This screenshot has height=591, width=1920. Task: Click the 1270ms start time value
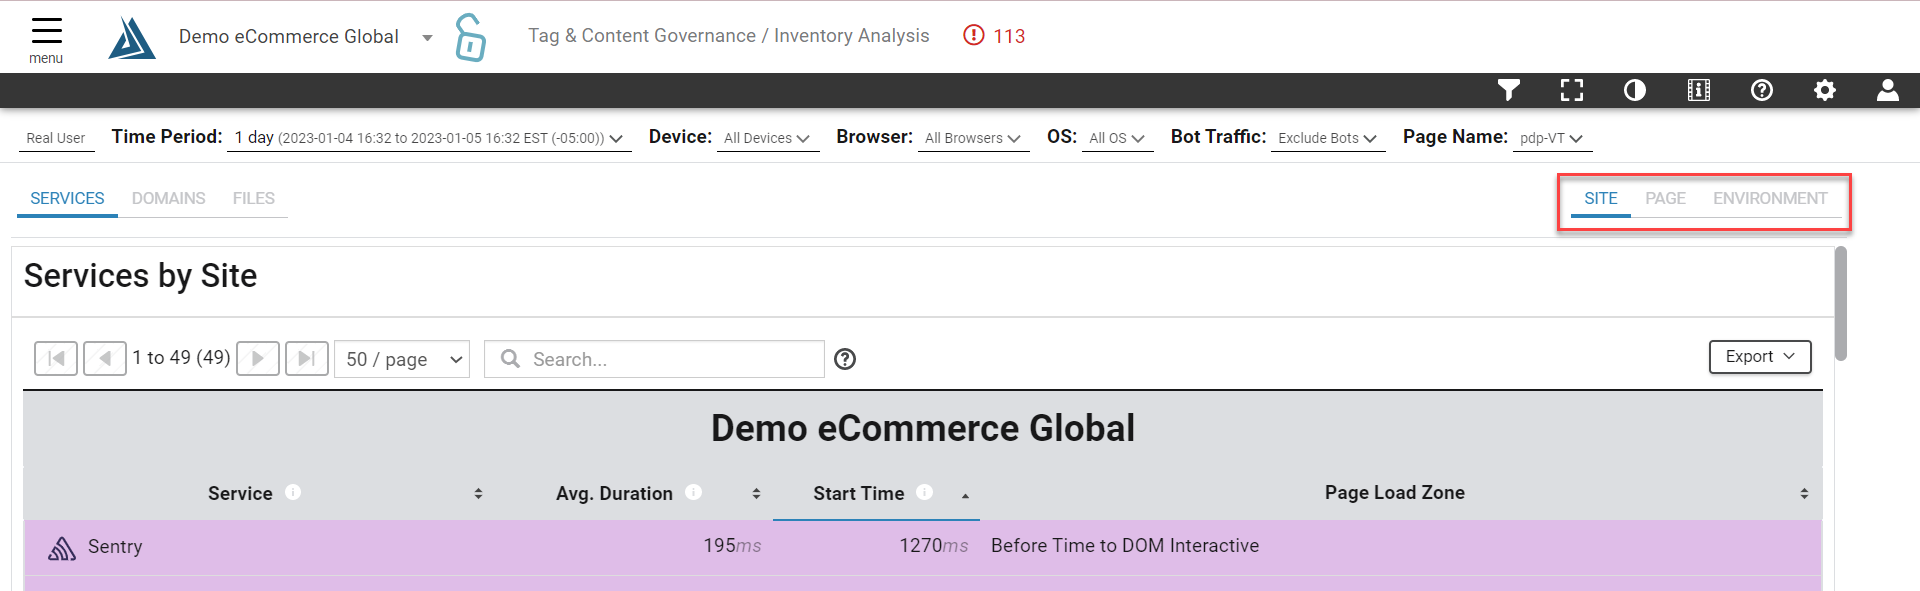pyautogui.click(x=934, y=546)
